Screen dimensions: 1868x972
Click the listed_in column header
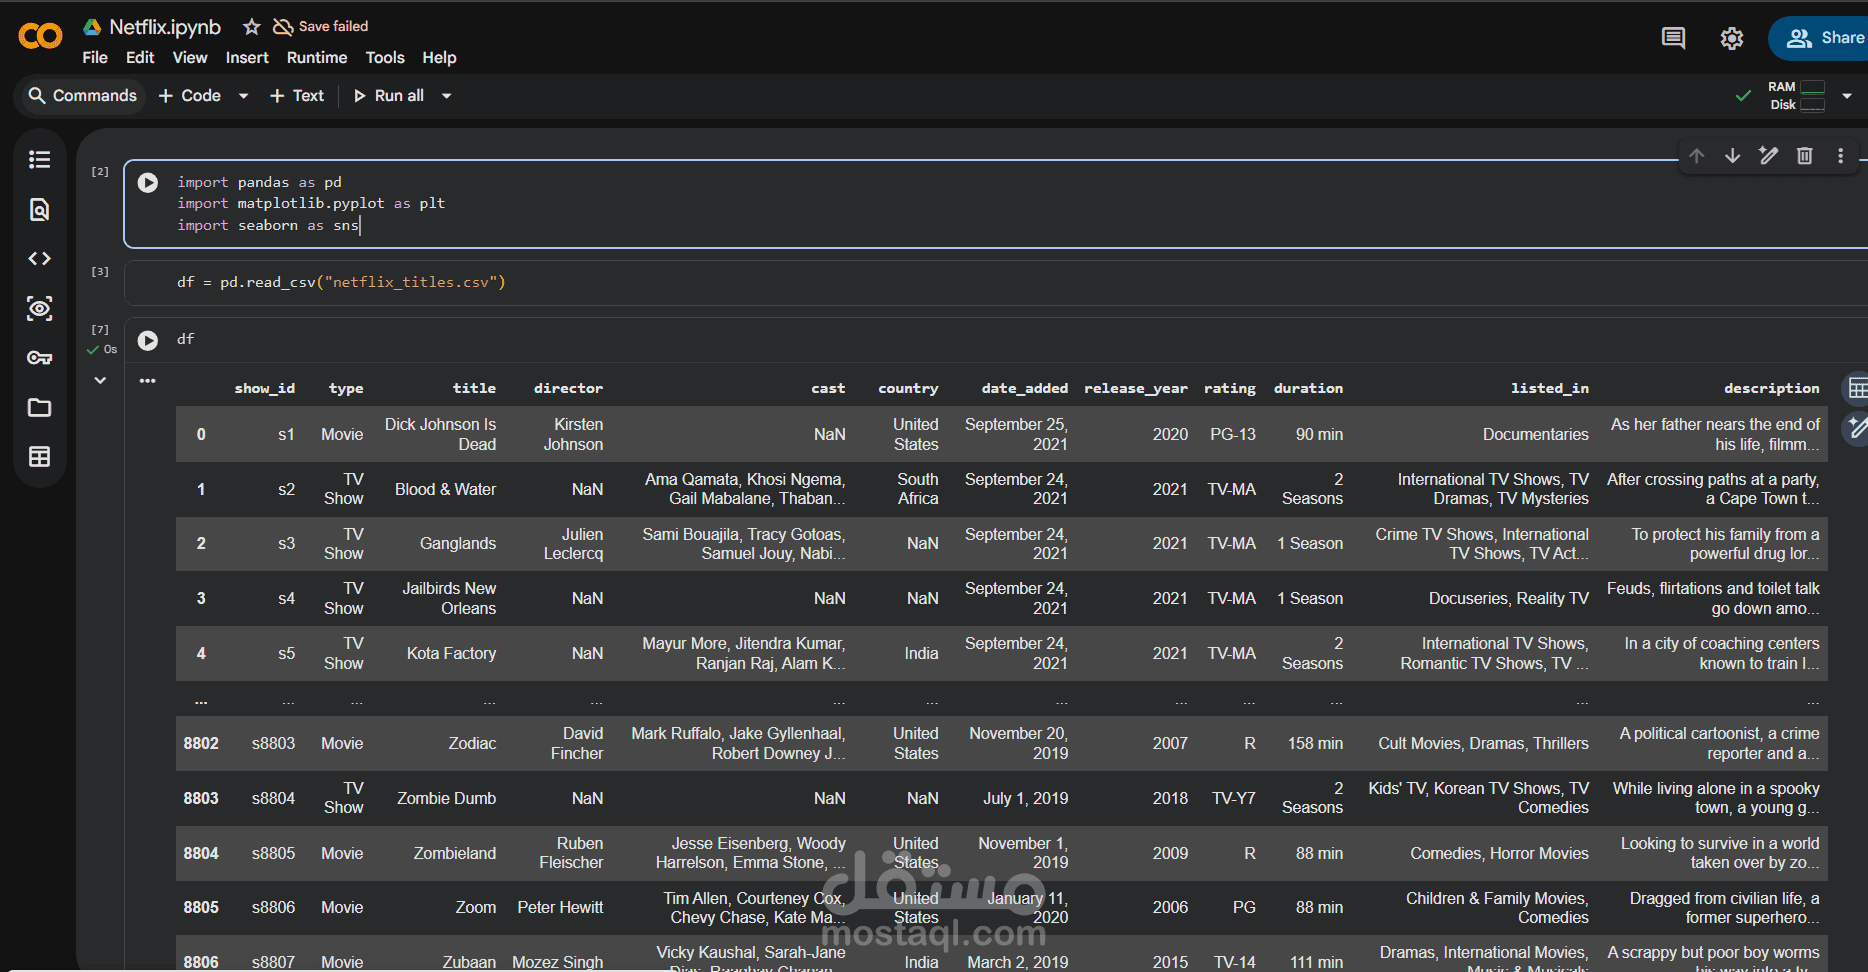click(1549, 389)
